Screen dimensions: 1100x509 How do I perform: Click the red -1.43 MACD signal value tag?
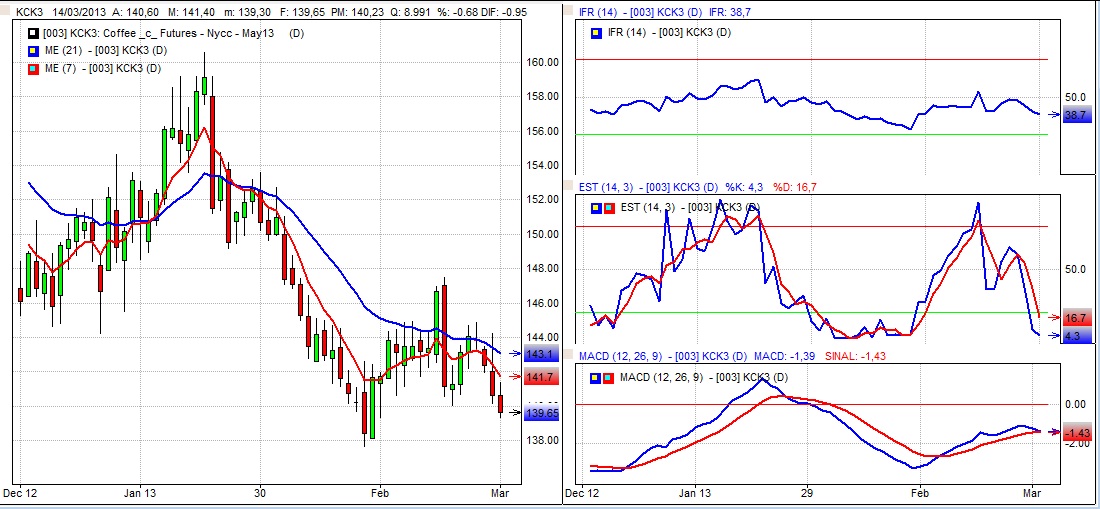point(1076,432)
